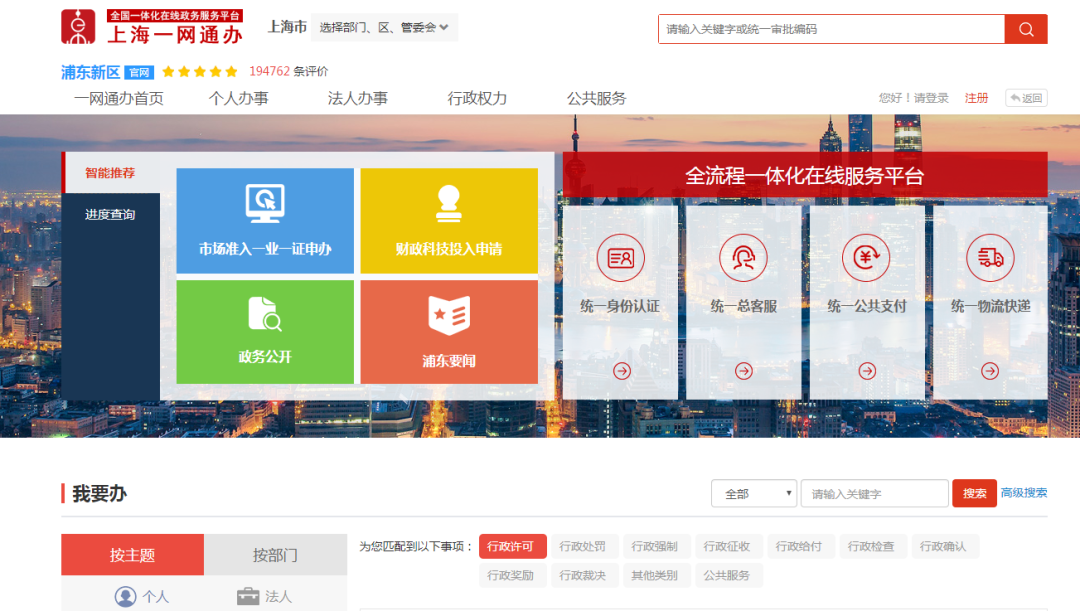Click the red 搜索 button
Viewport: 1080px width, 611px height.
(x=974, y=493)
